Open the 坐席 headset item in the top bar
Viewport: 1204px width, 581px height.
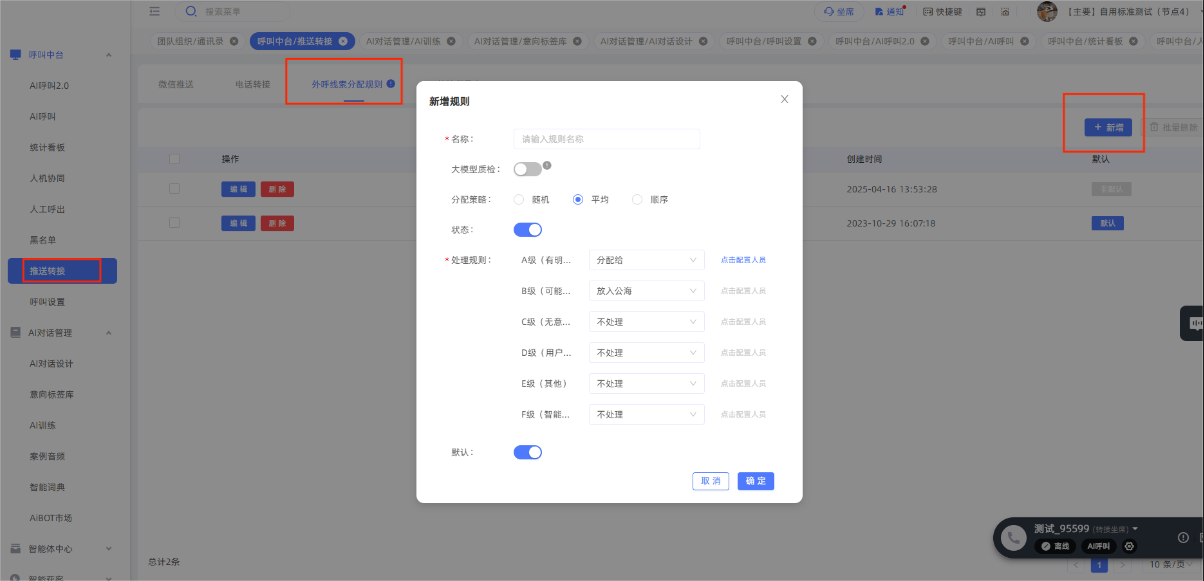pos(838,11)
